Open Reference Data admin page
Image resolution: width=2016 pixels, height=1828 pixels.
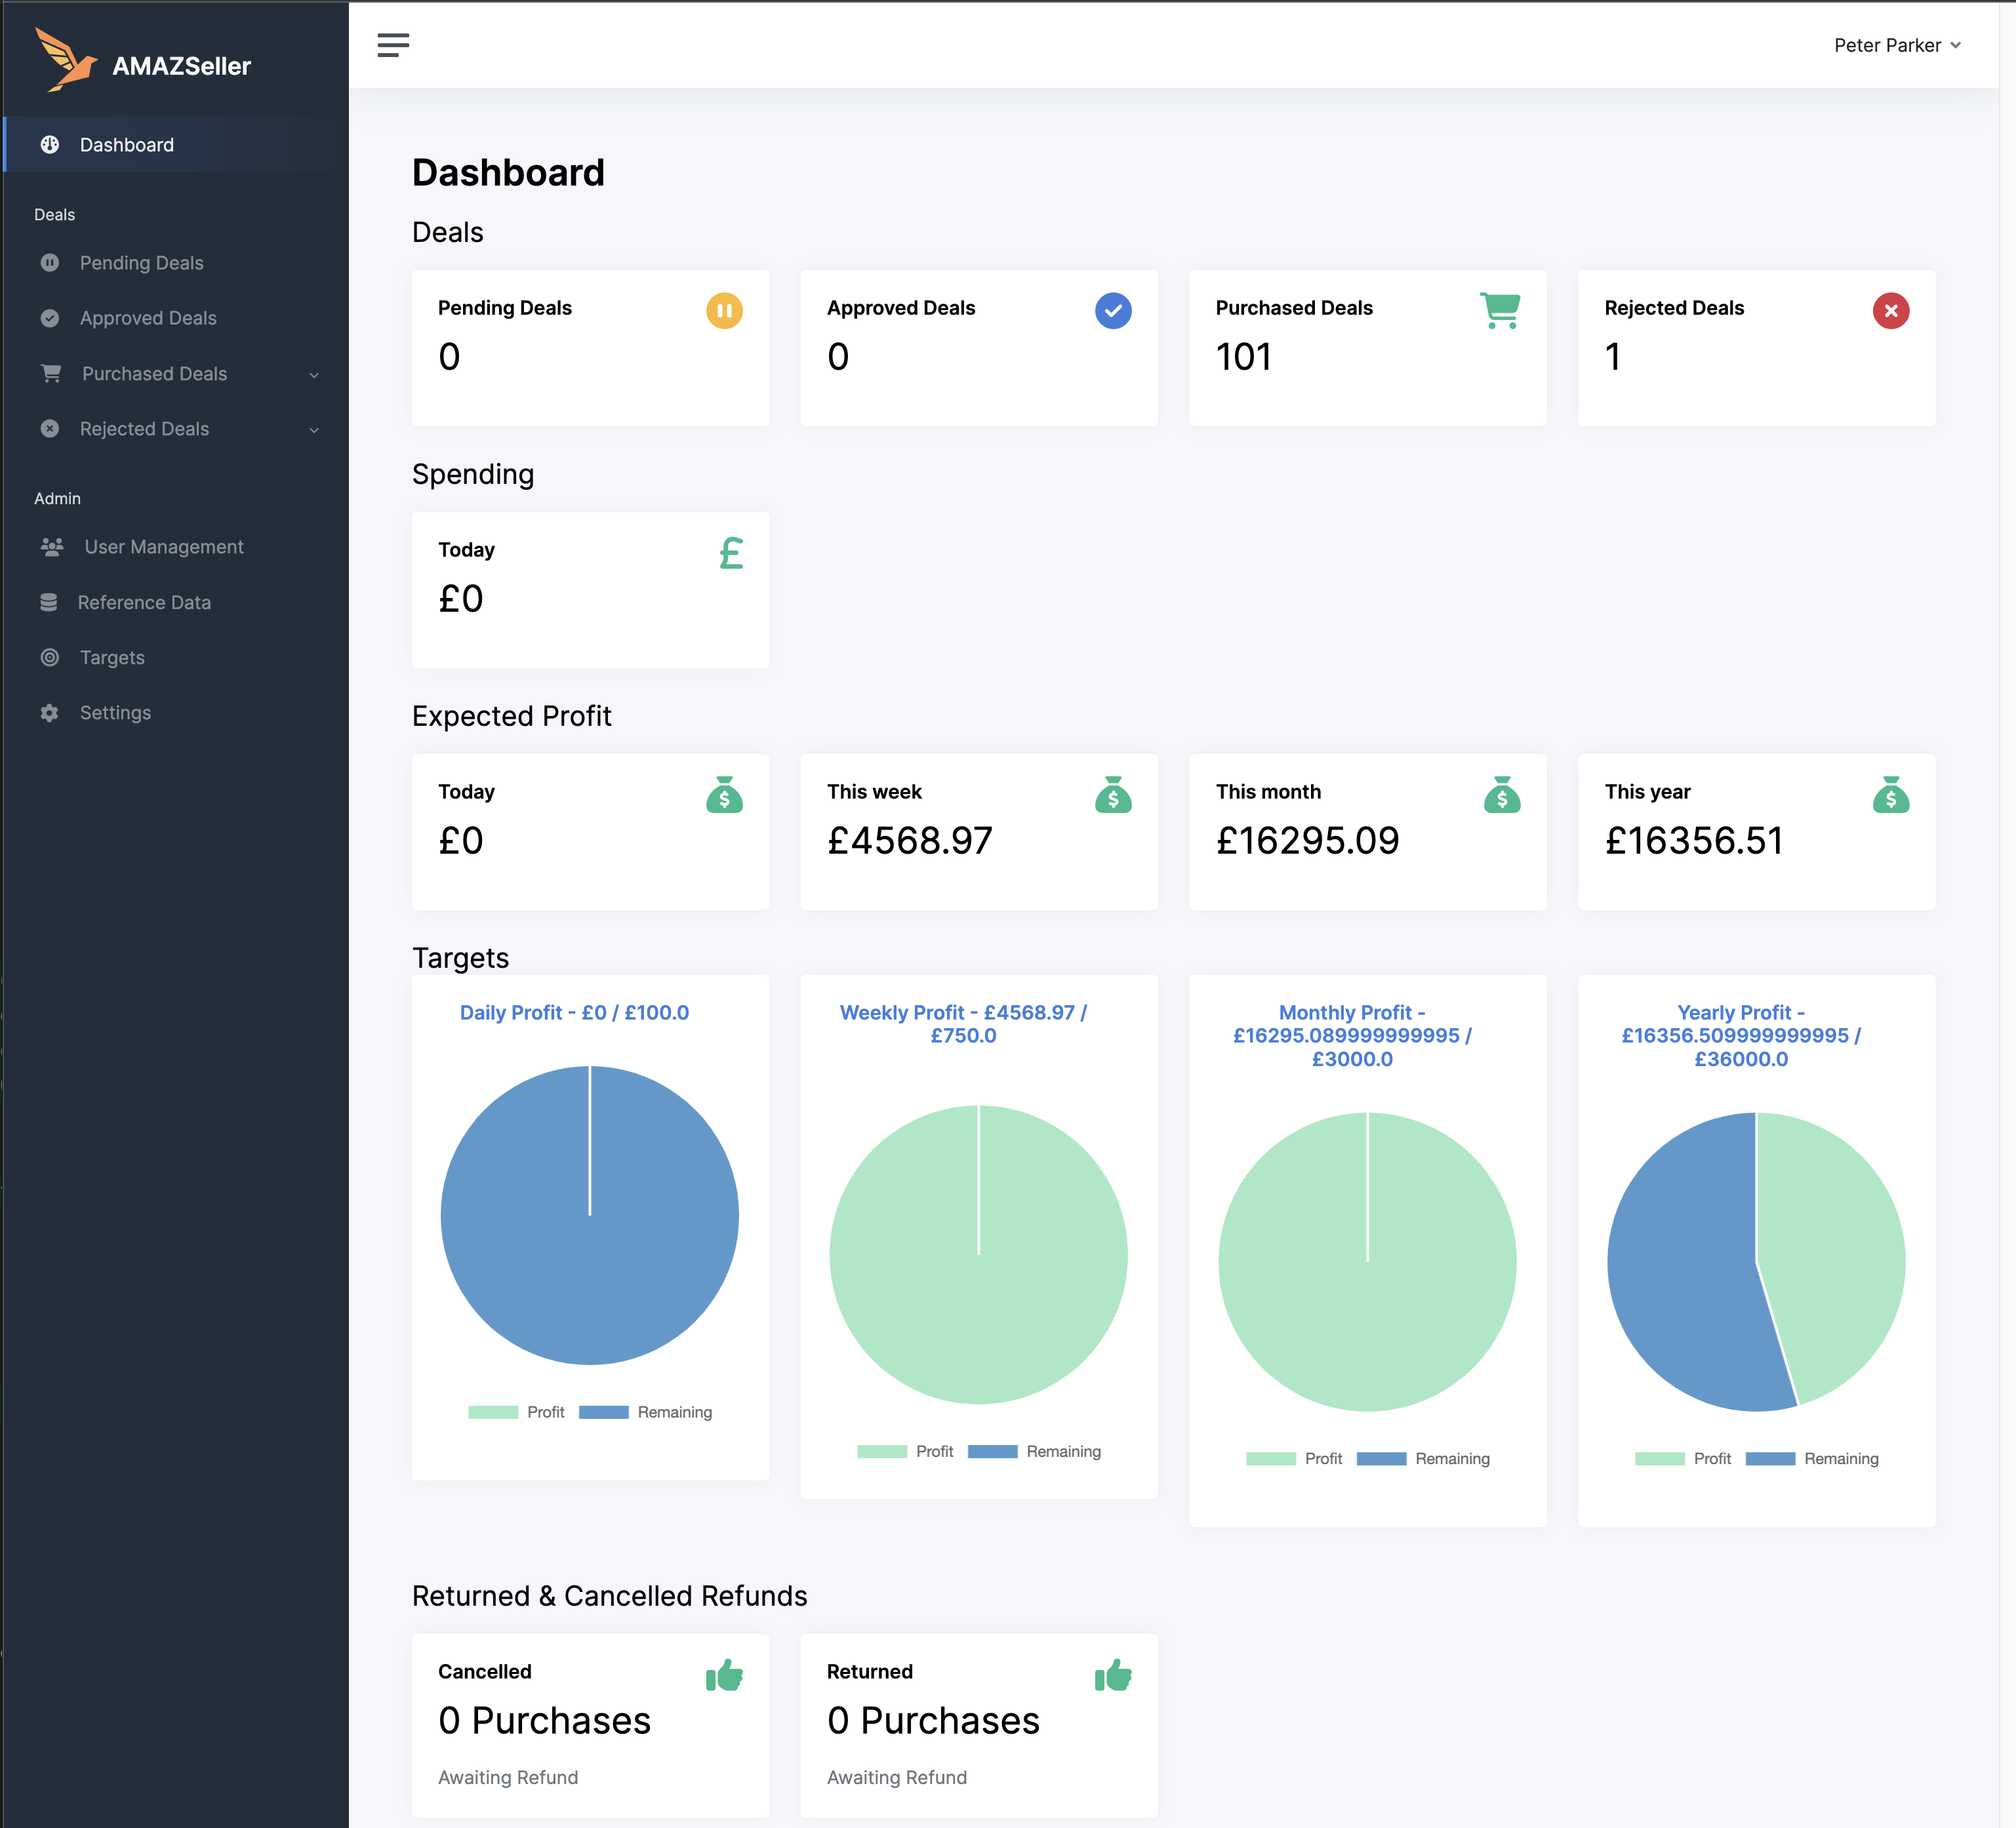tap(144, 602)
